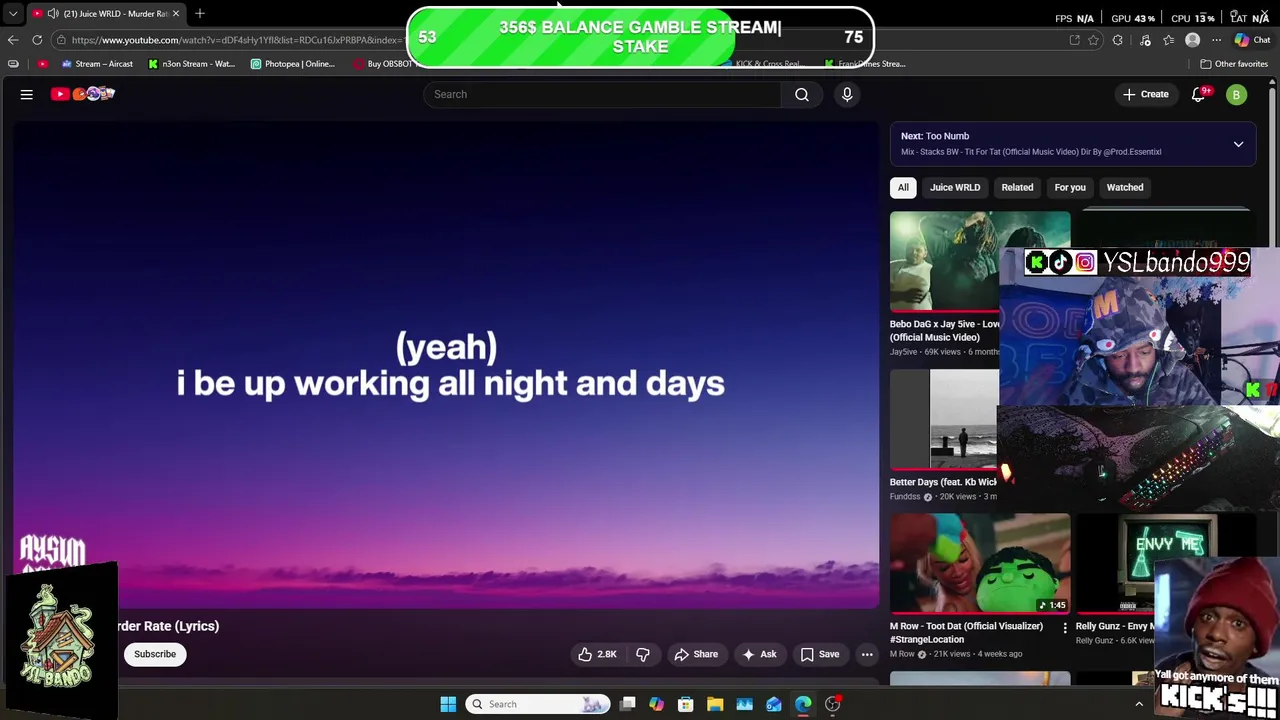Image resolution: width=1280 pixels, height=720 pixels.
Task: Focus the YouTube search input field
Action: (x=602, y=94)
